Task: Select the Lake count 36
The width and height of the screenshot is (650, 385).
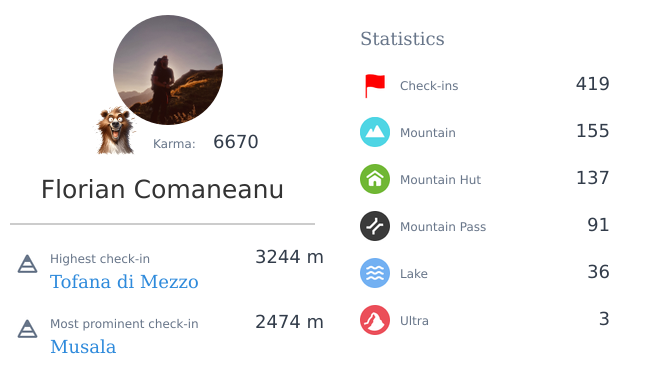Action: coord(598,272)
